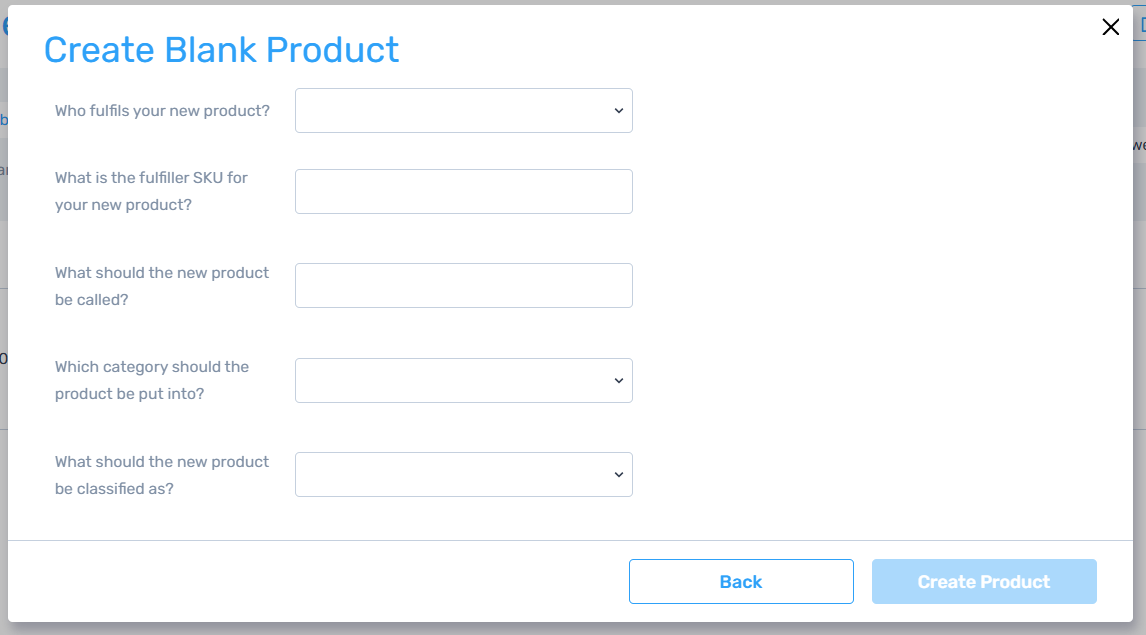The width and height of the screenshot is (1146, 635).
Task: Click the chevron arrow on the fulfiller dropdown
Action: (x=618, y=111)
